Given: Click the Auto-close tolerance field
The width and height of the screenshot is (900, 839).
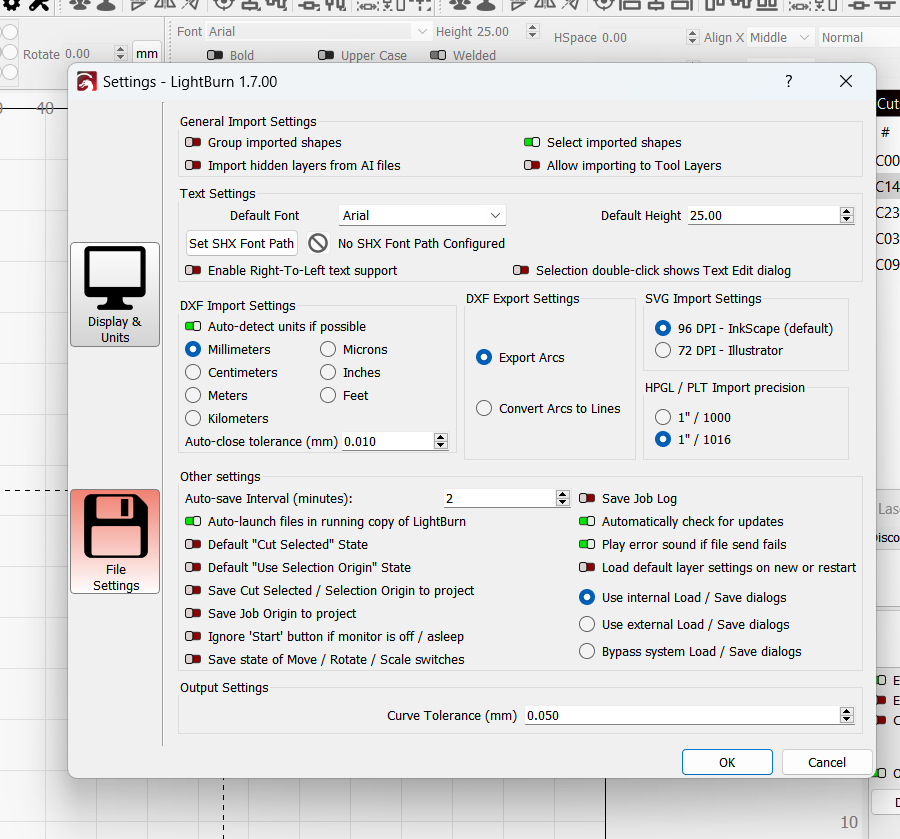Looking at the screenshot, I should (x=388, y=441).
